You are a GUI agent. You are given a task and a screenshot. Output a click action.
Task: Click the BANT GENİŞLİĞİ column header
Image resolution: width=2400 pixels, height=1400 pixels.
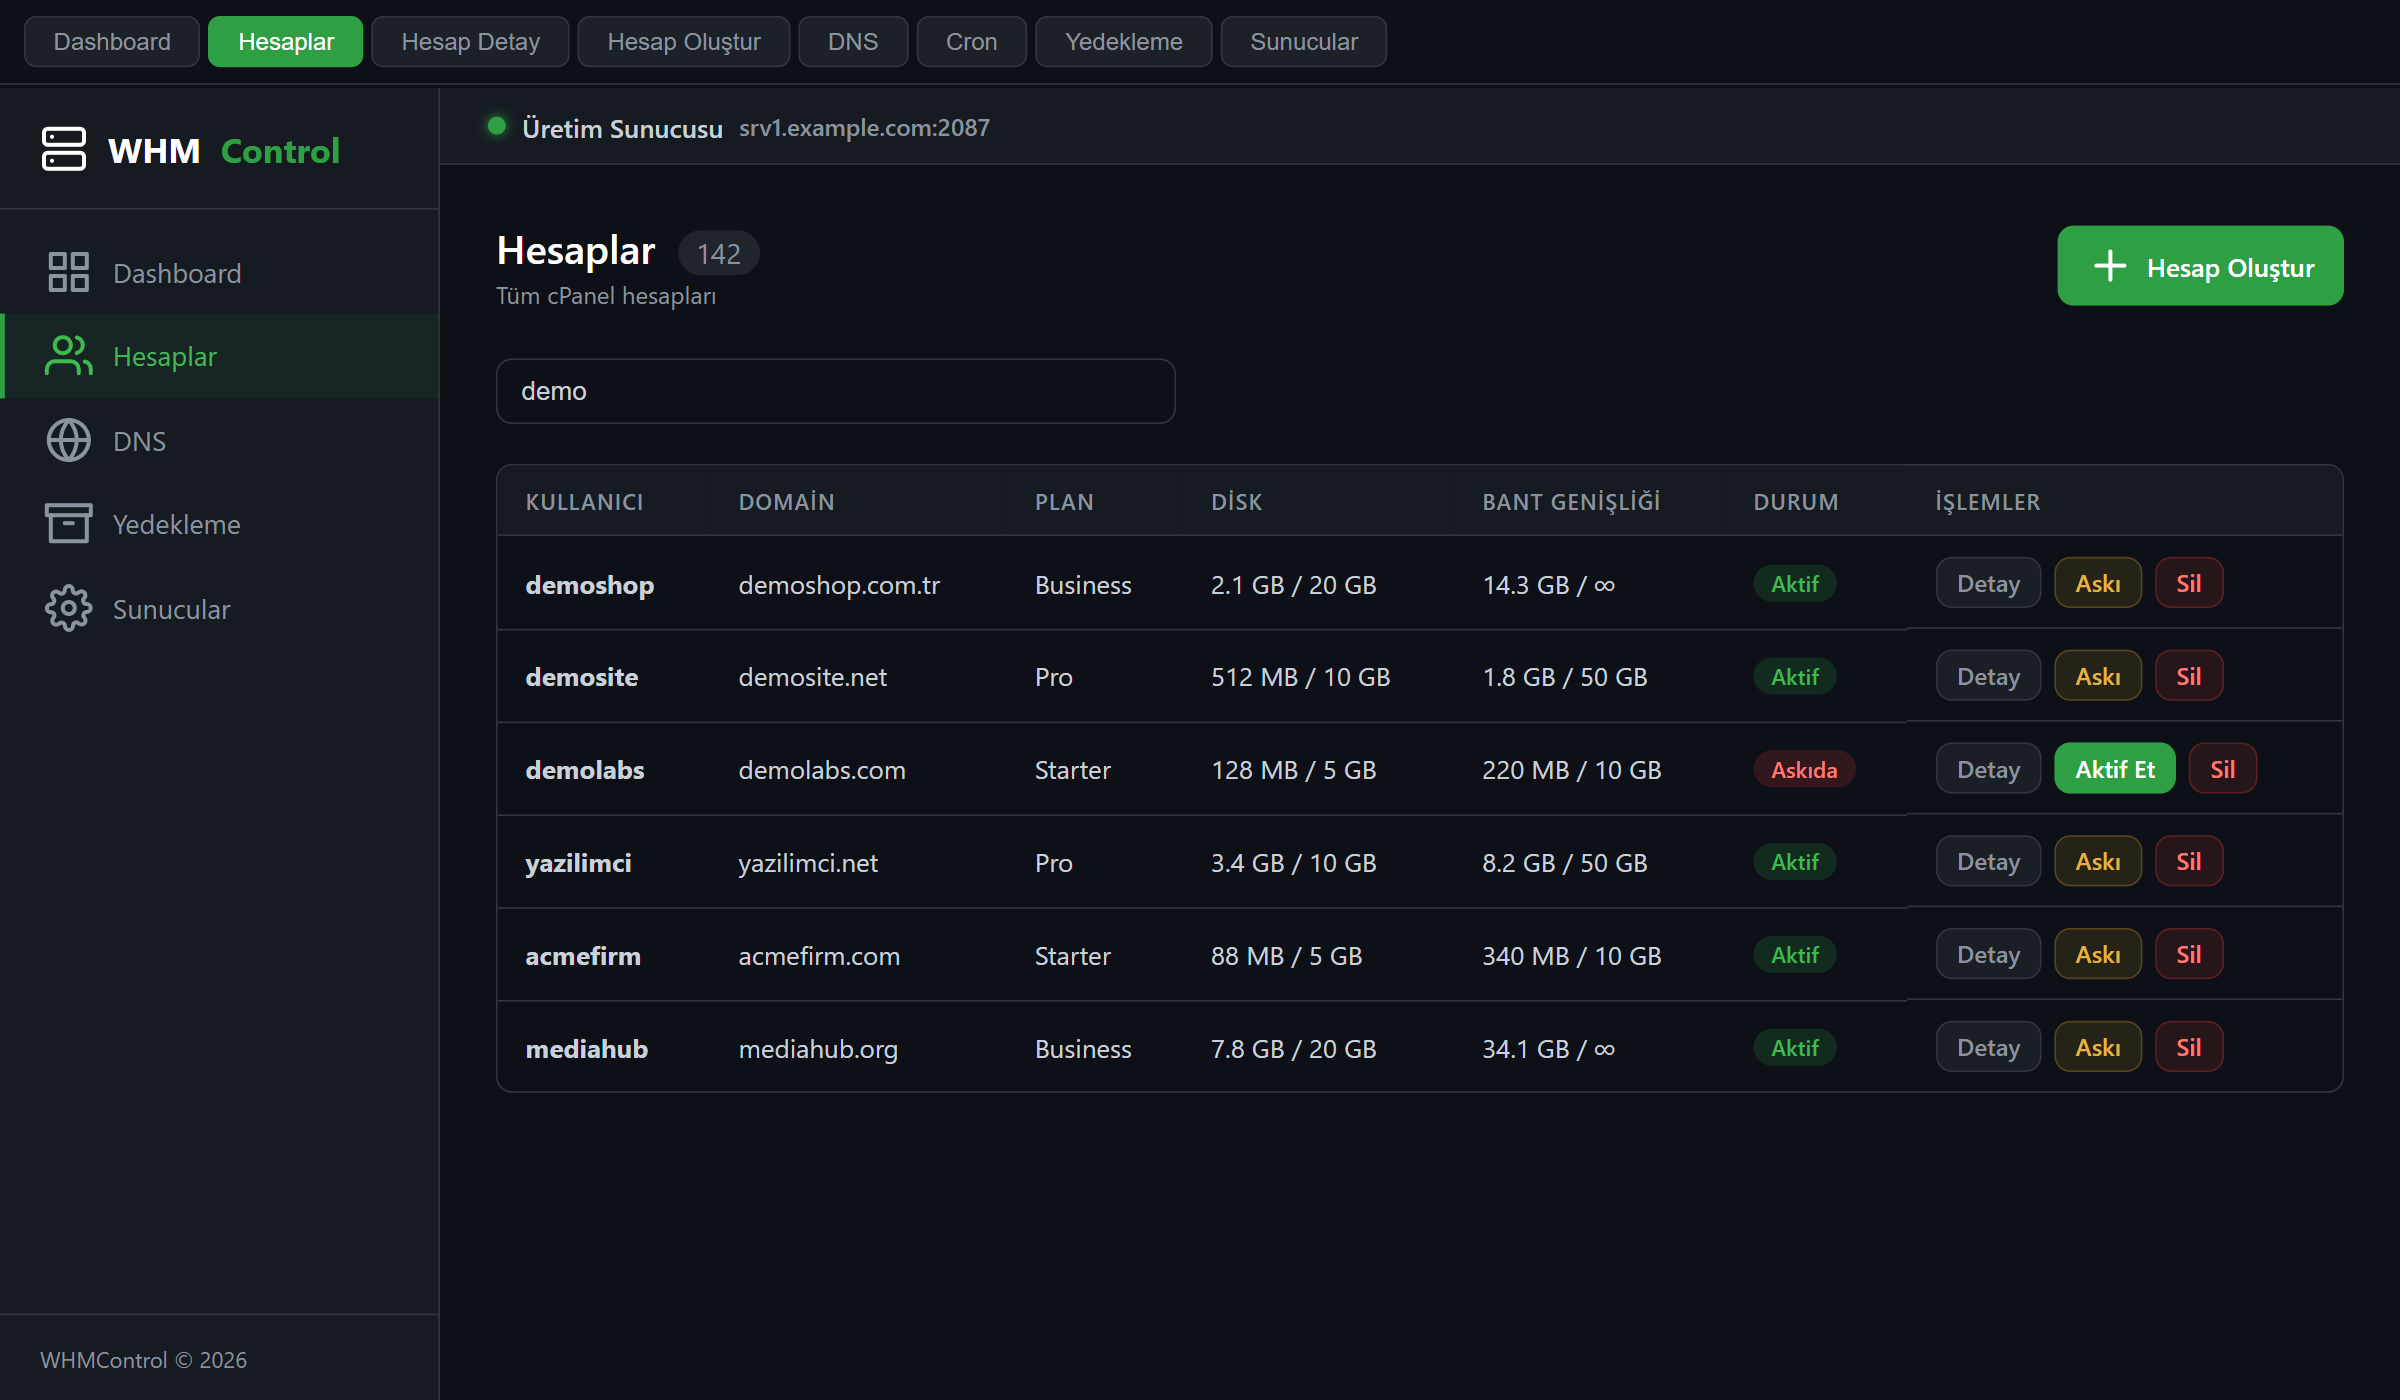(x=1571, y=501)
